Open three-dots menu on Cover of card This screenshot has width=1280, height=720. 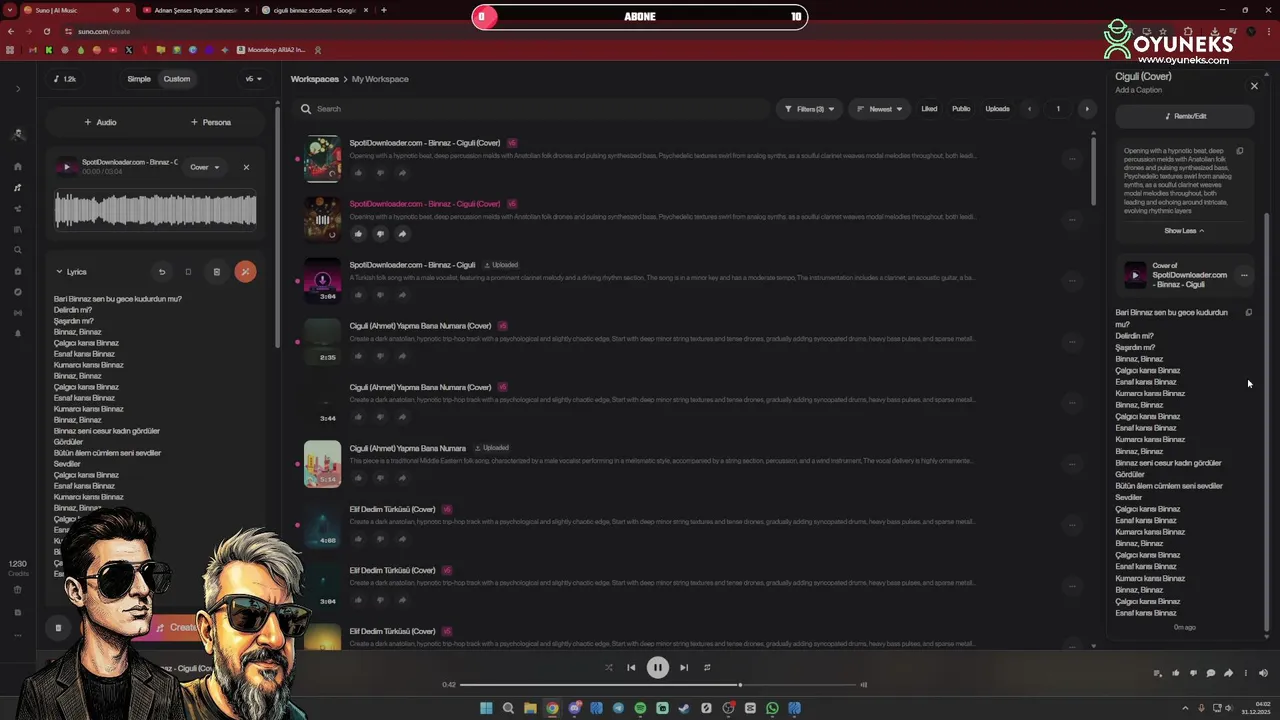click(1244, 275)
